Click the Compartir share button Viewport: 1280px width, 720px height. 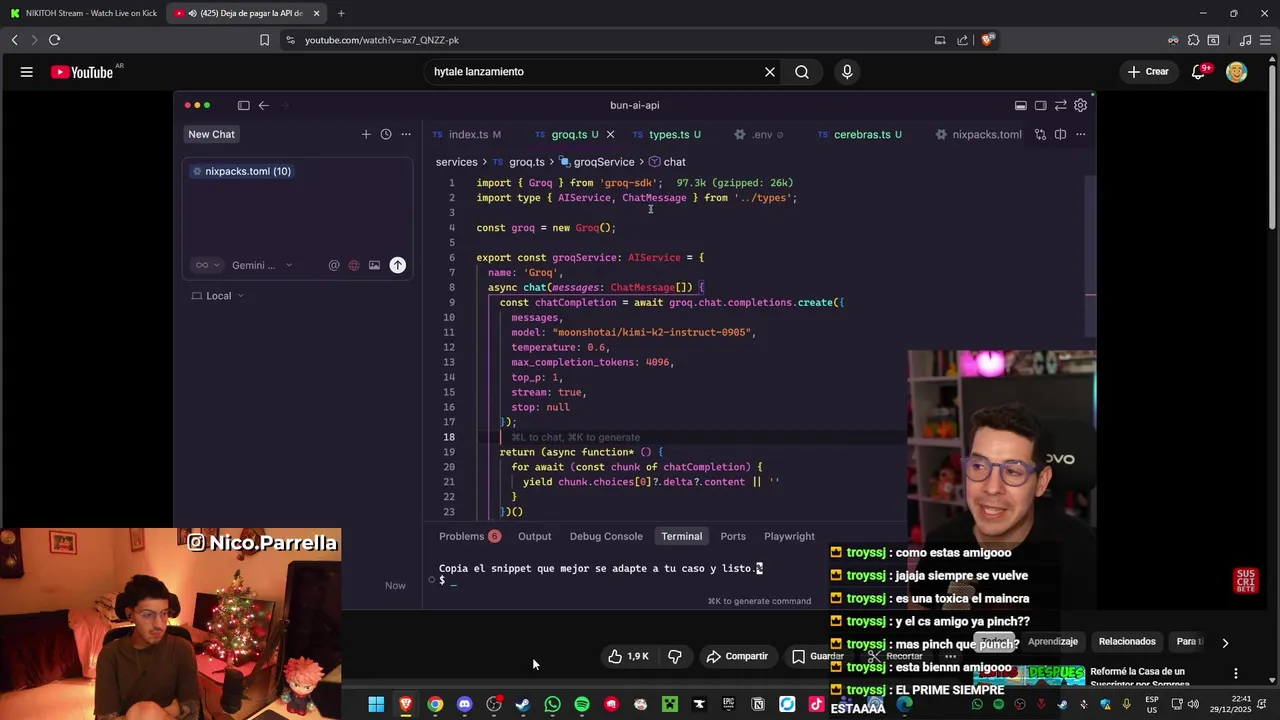737,656
